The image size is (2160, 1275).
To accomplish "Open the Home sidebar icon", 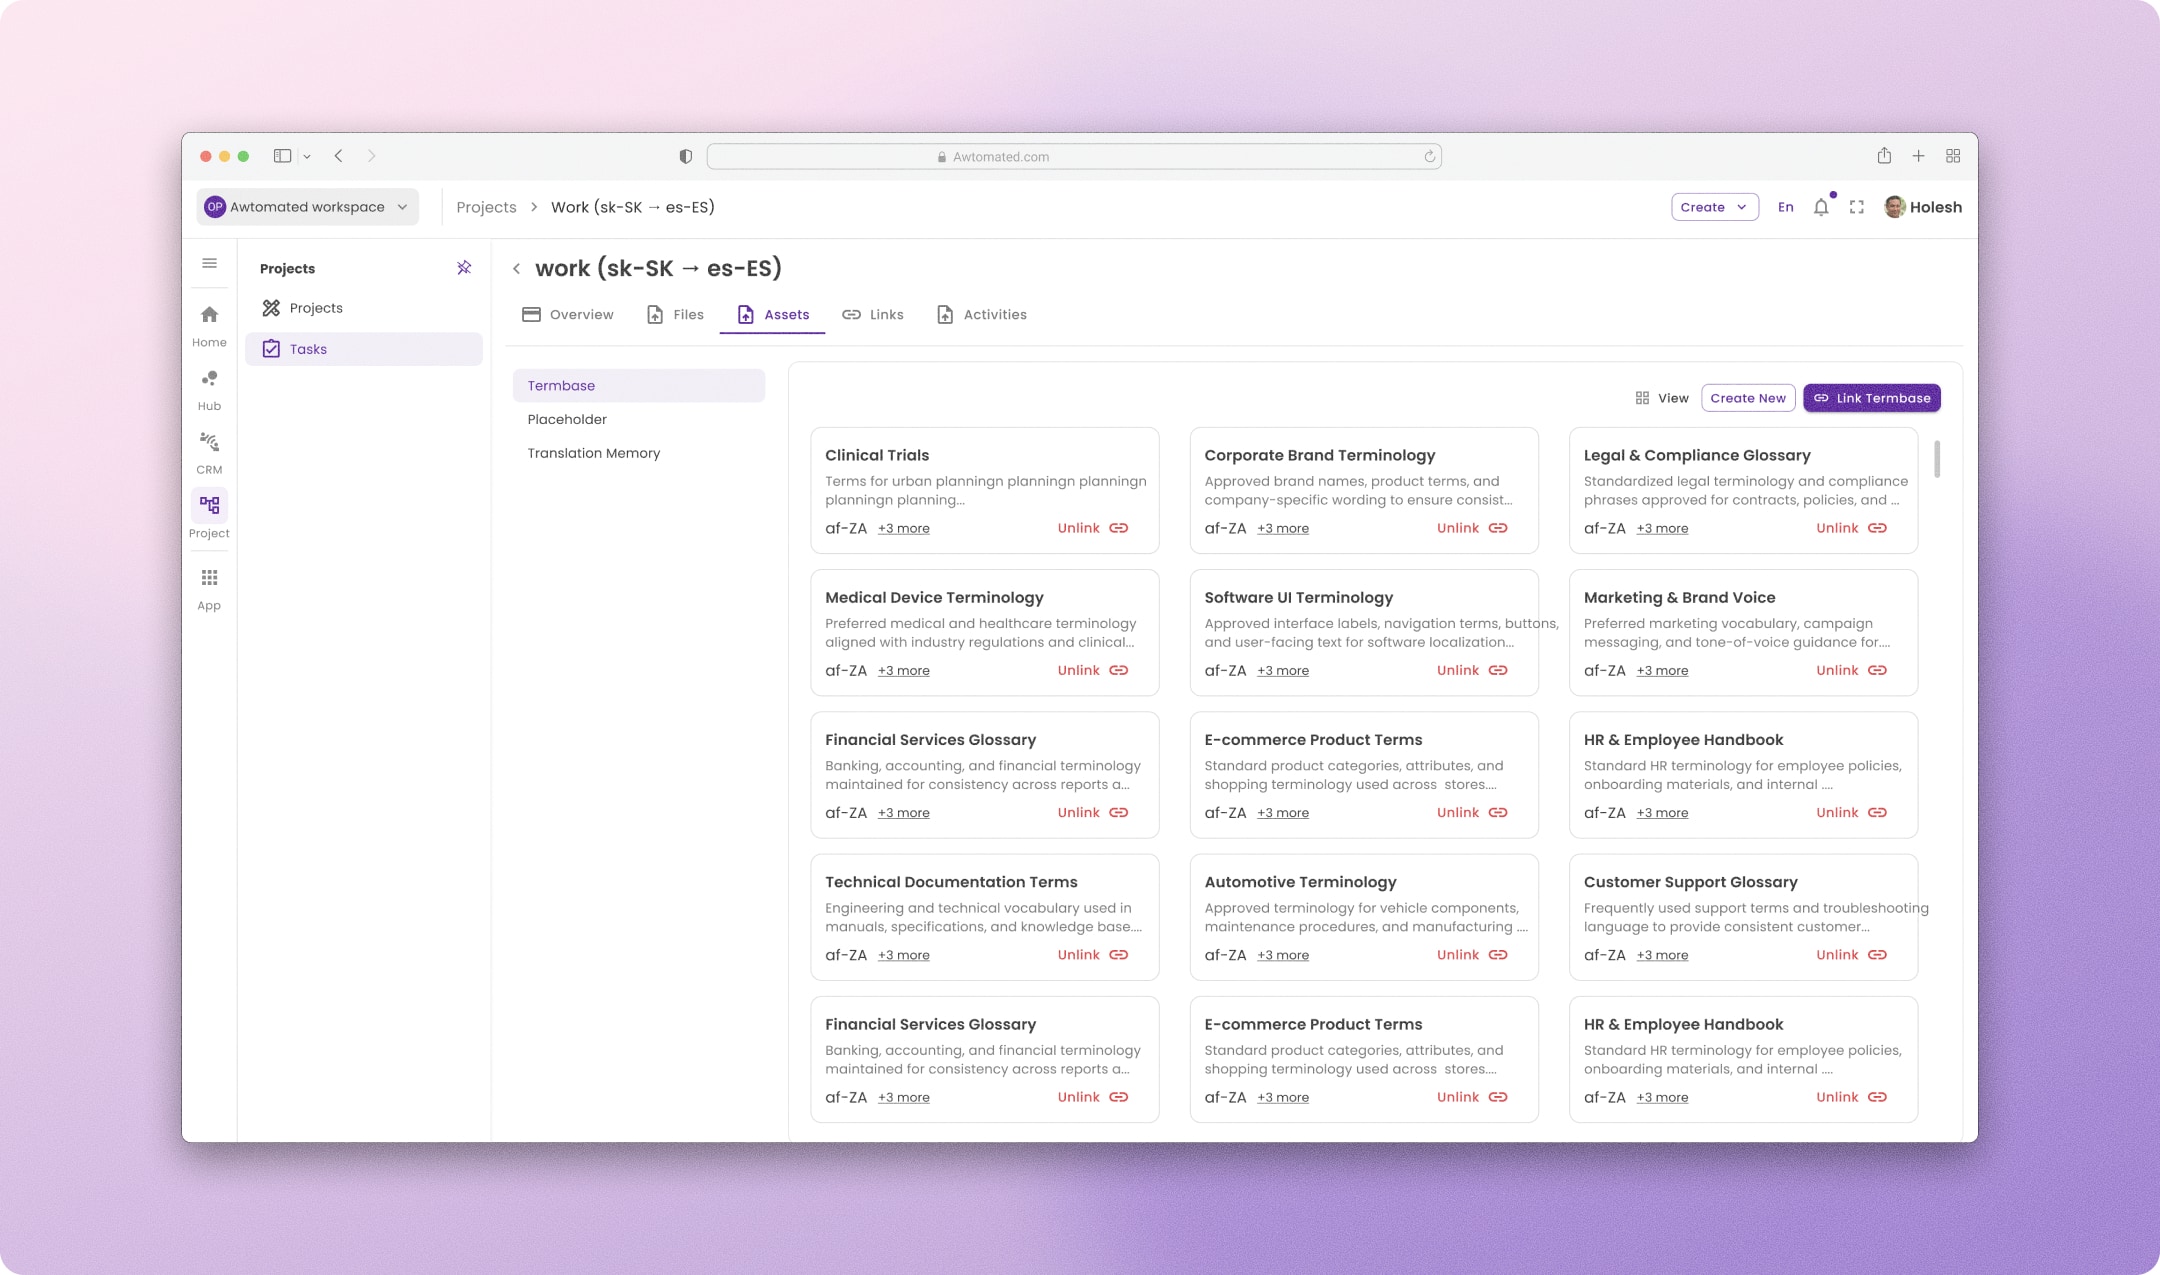I will 209,315.
